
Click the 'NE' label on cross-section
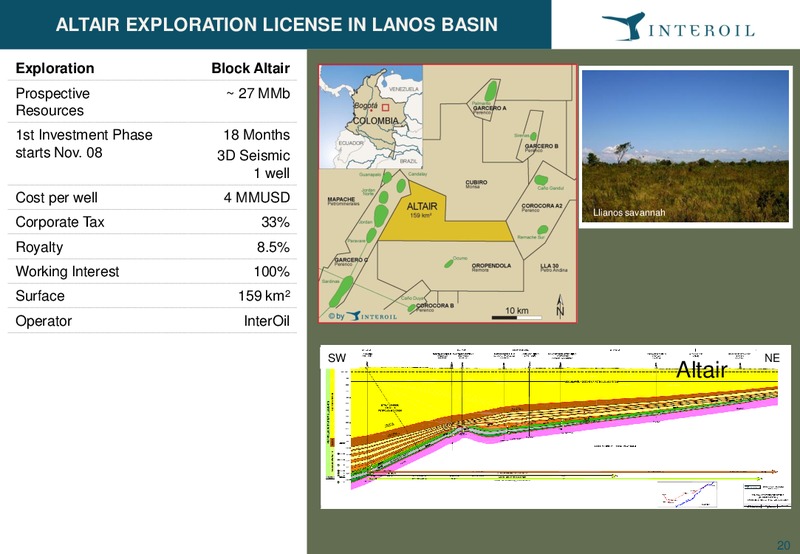coord(772,358)
